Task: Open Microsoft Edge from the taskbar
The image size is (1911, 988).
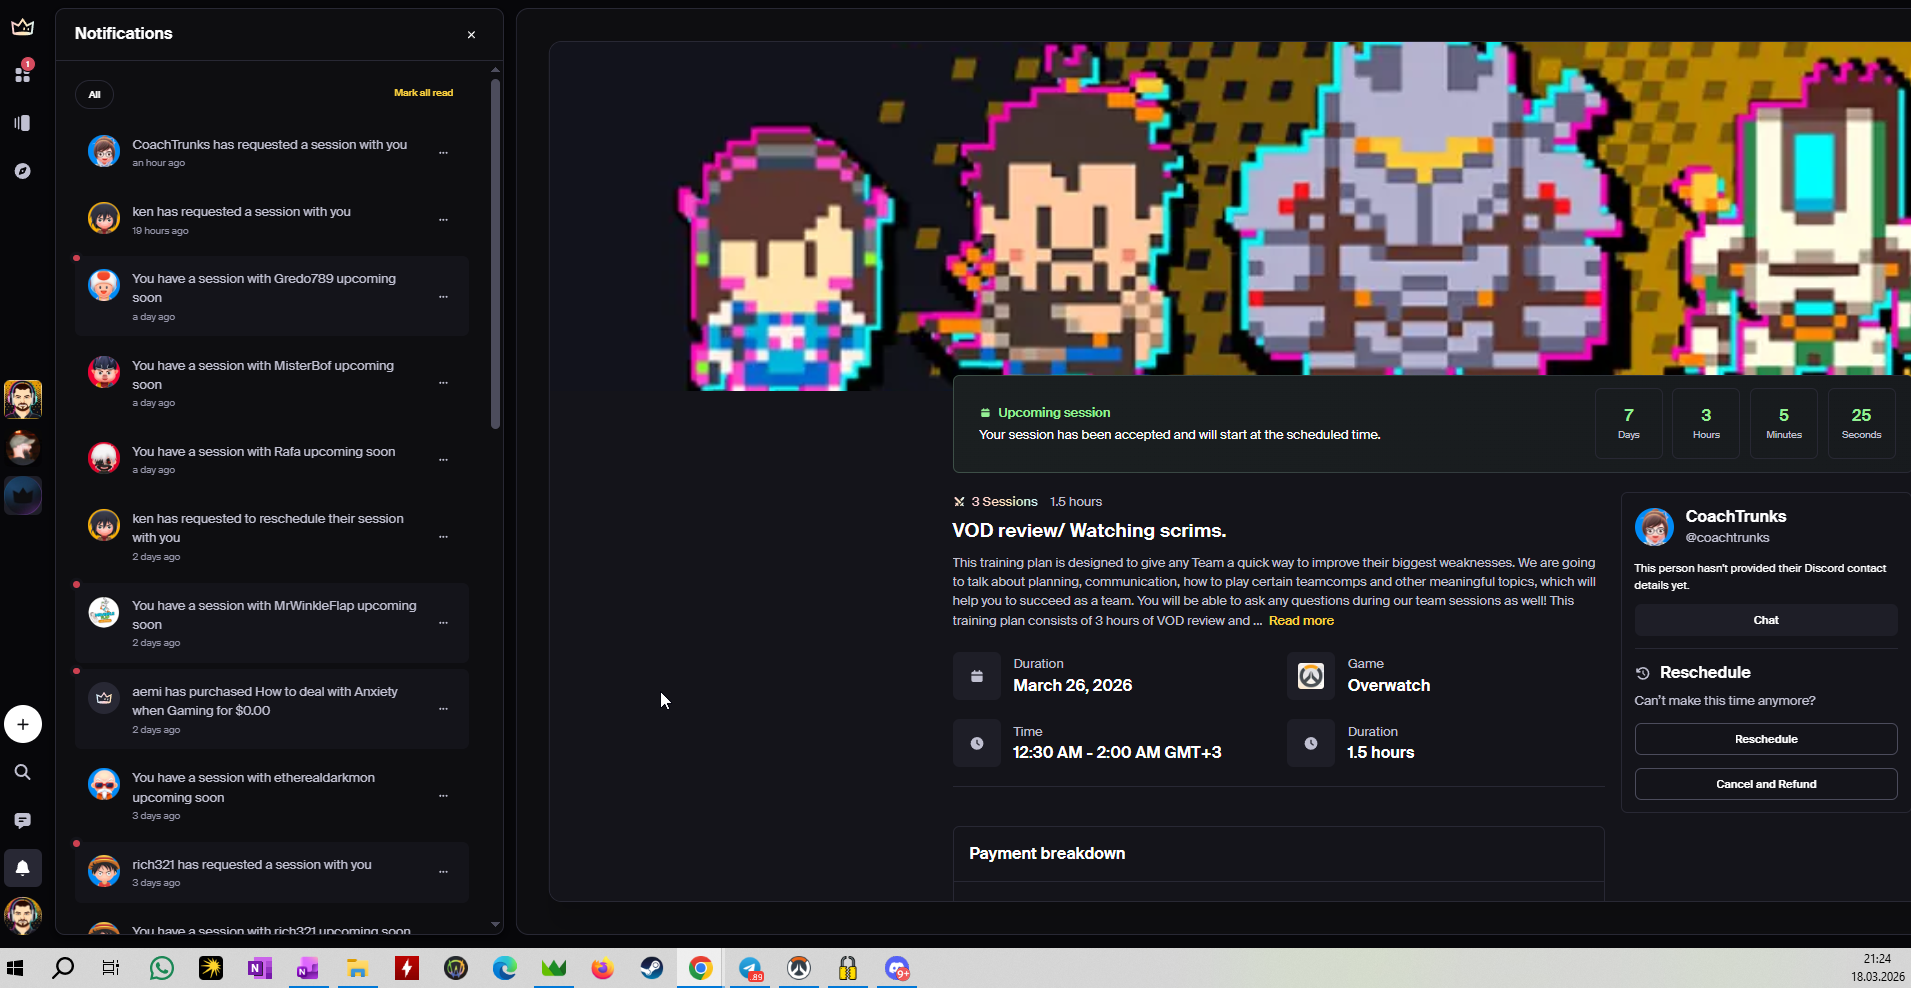Action: tap(504, 968)
